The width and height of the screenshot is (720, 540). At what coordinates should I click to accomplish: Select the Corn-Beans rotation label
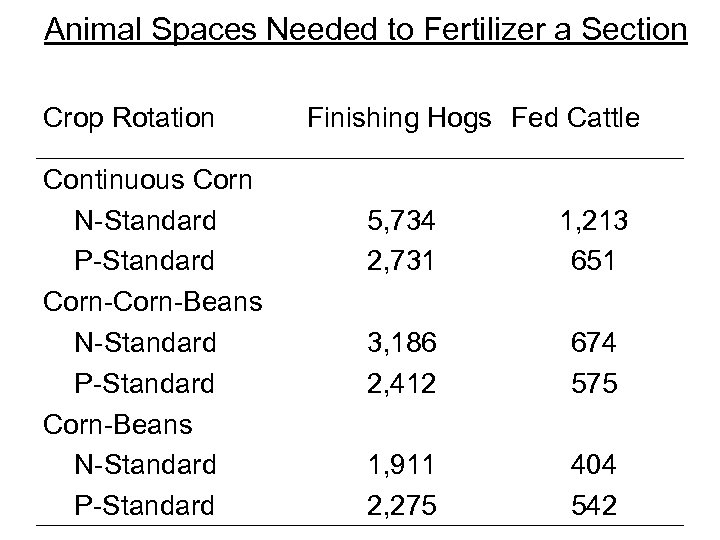(x=117, y=424)
